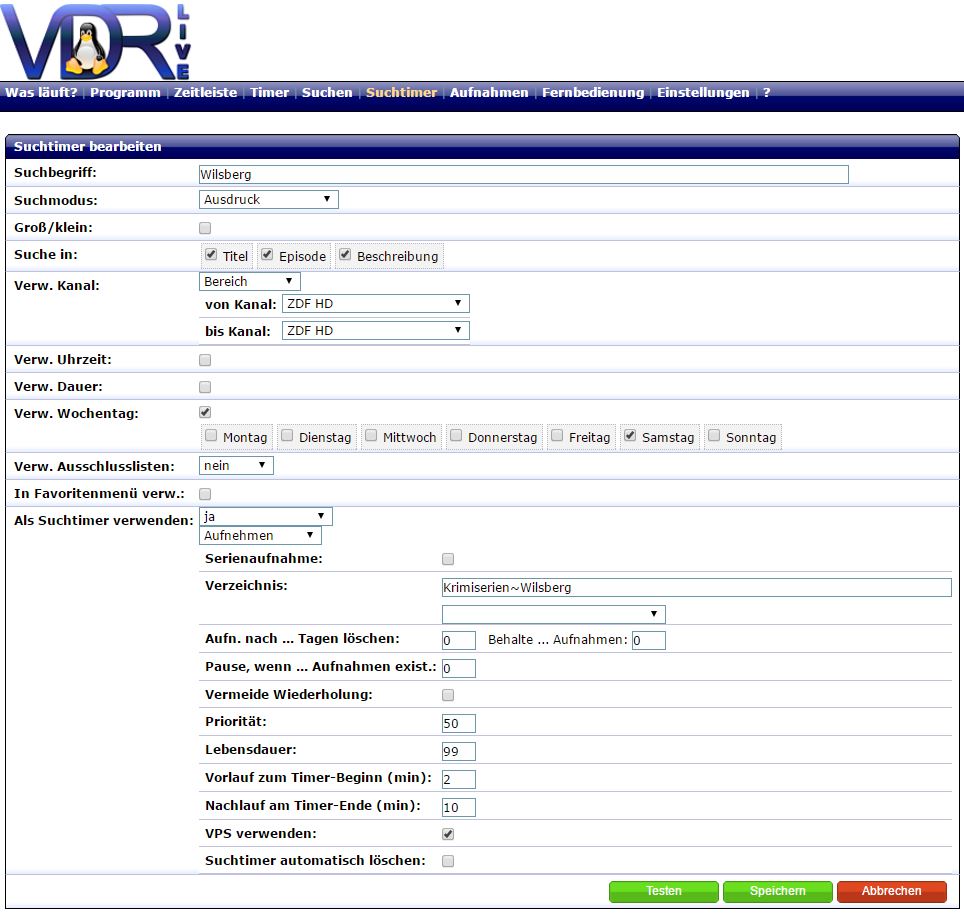Click the Priorität field showing 50
The height and width of the screenshot is (915, 964).
[459, 723]
